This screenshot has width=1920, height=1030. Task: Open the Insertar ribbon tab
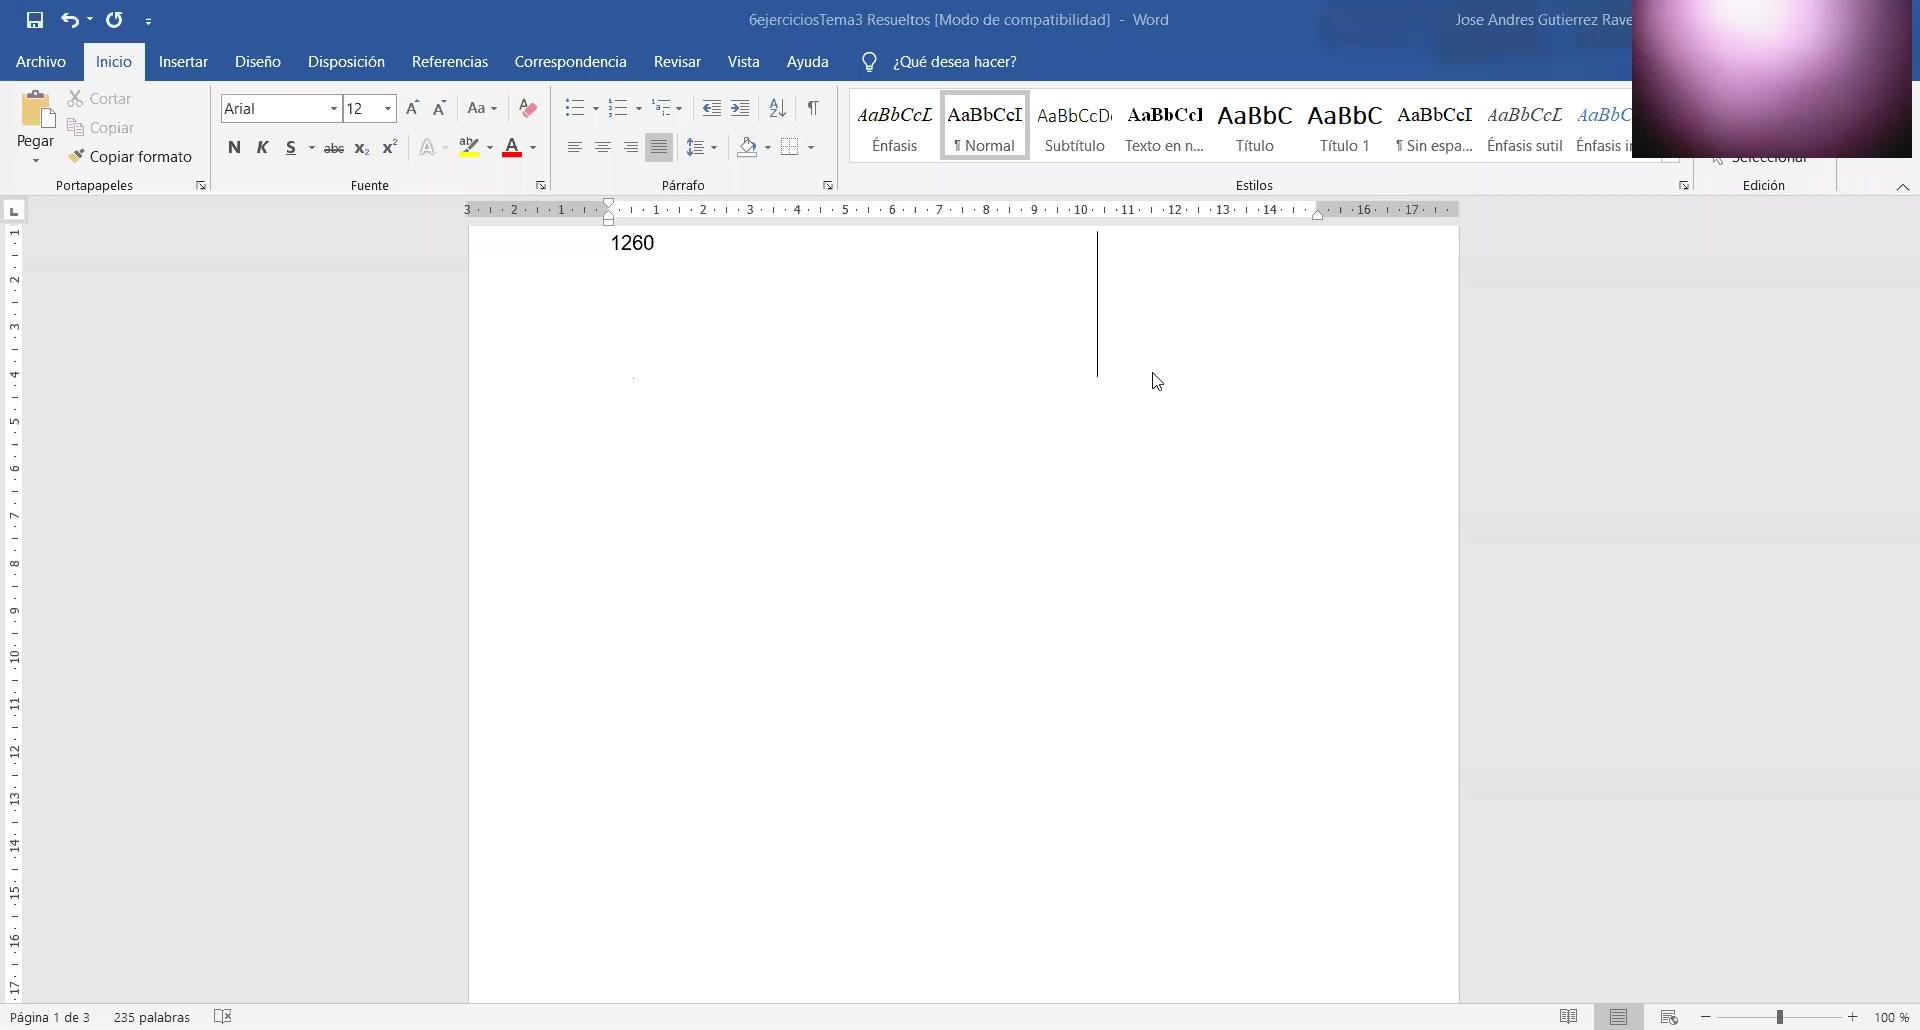[x=183, y=62]
